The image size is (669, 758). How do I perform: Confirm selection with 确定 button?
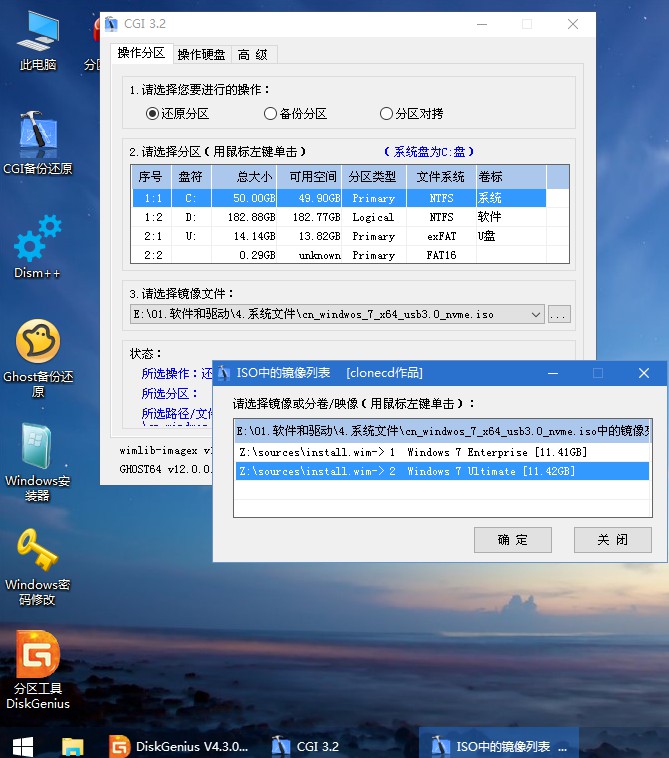pyautogui.click(x=512, y=539)
